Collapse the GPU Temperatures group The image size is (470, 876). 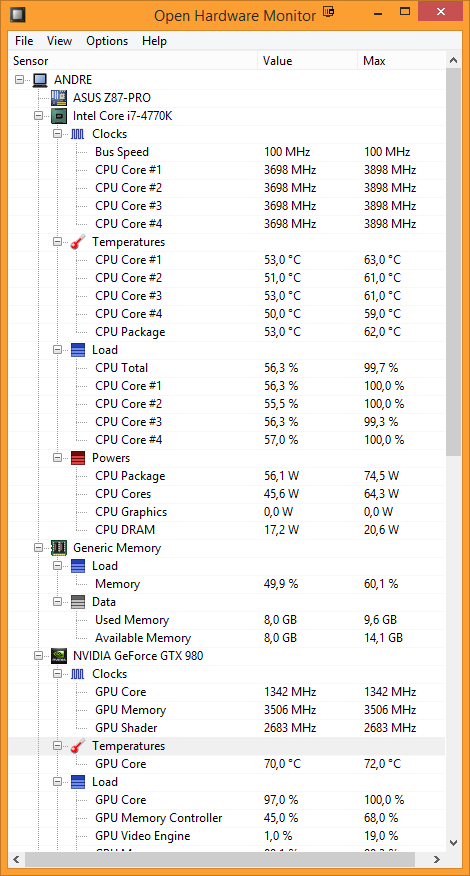58,746
